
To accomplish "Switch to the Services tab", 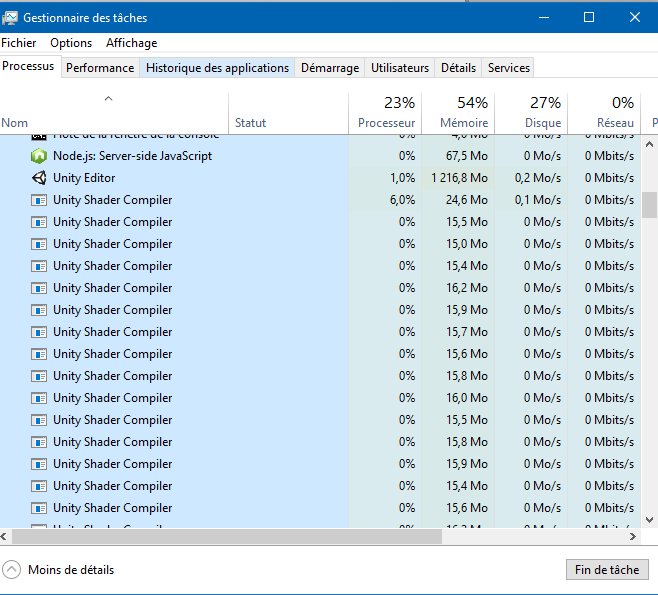I will [x=509, y=68].
